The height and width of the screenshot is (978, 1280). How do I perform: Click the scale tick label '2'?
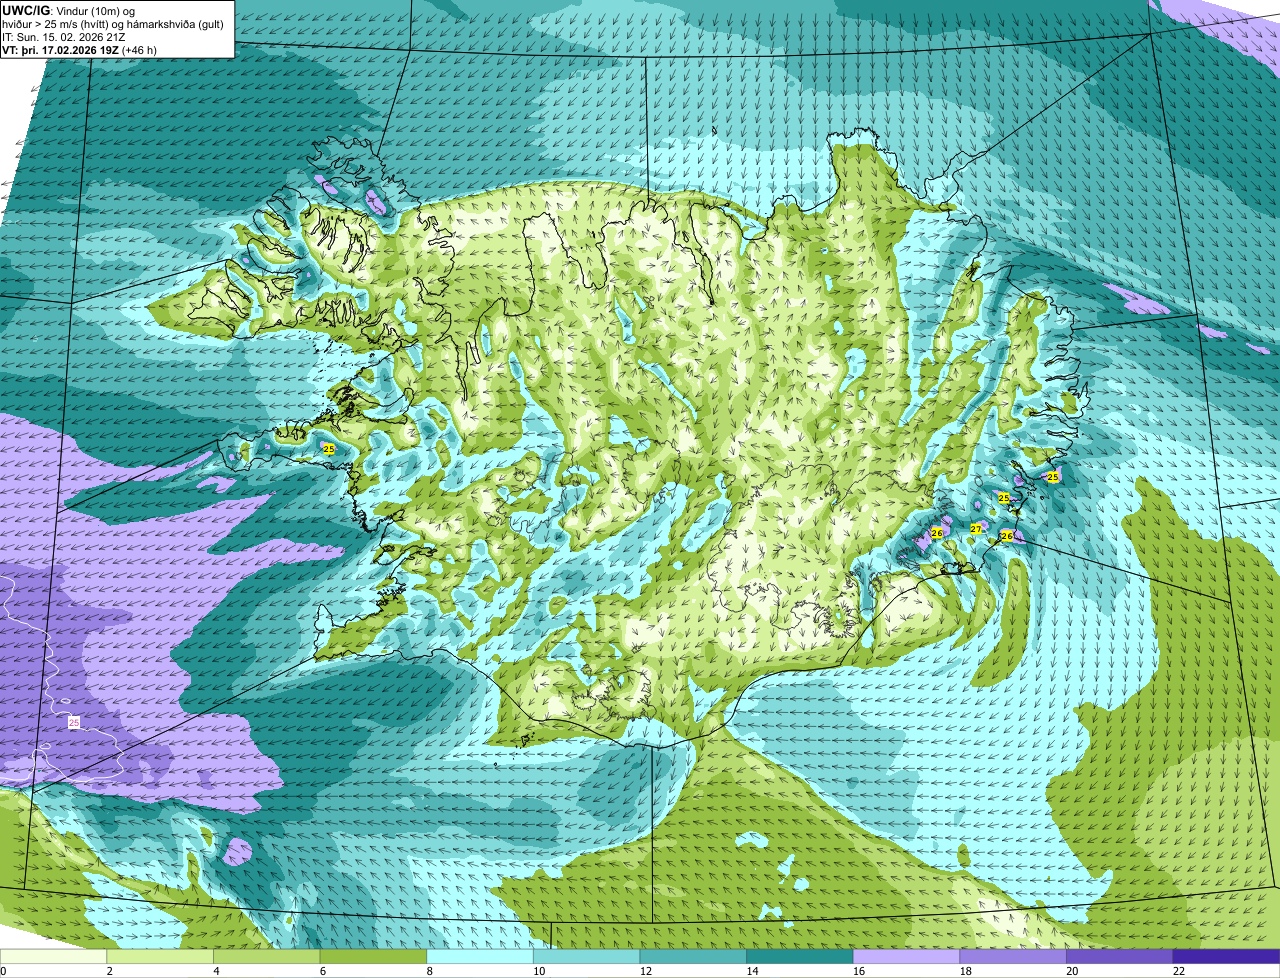pos(109,971)
